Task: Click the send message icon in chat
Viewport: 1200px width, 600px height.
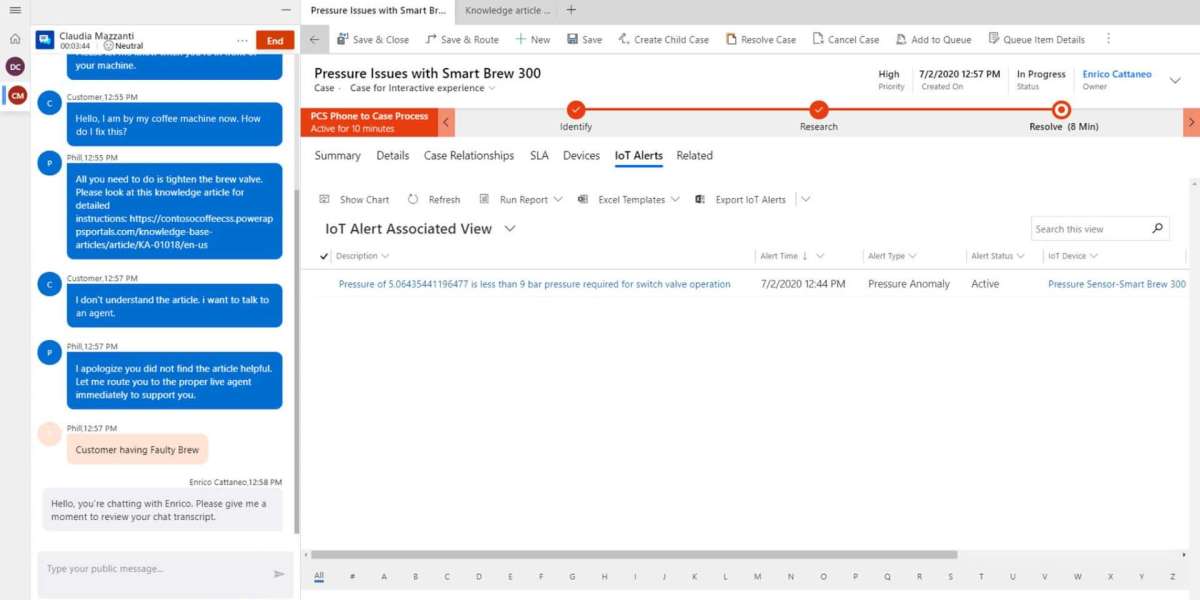Action: [x=280, y=574]
